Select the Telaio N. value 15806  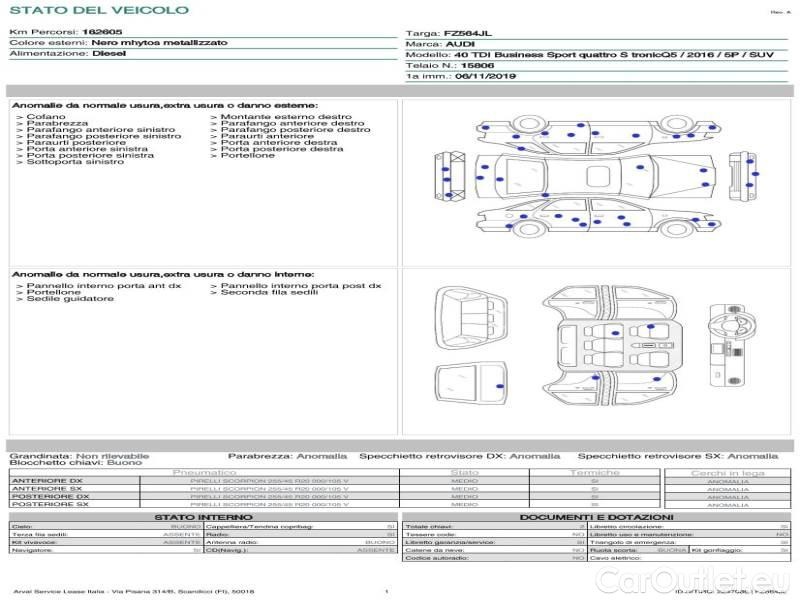click(477, 65)
